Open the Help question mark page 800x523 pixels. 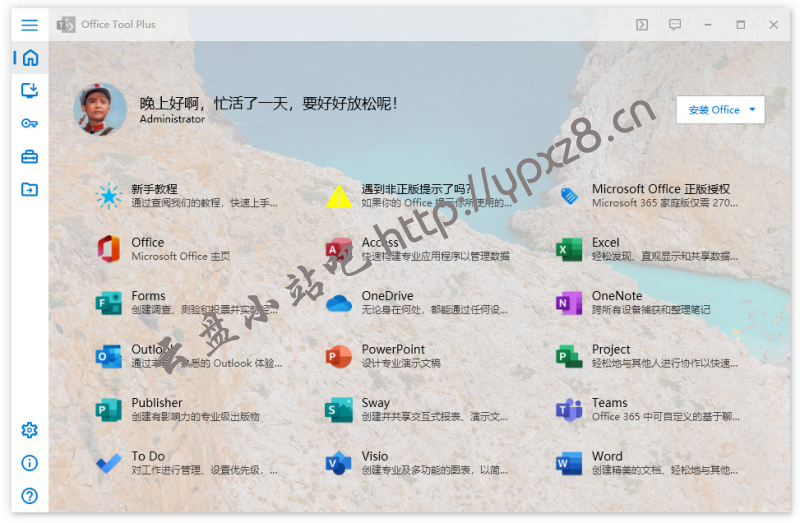[x=30, y=496]
